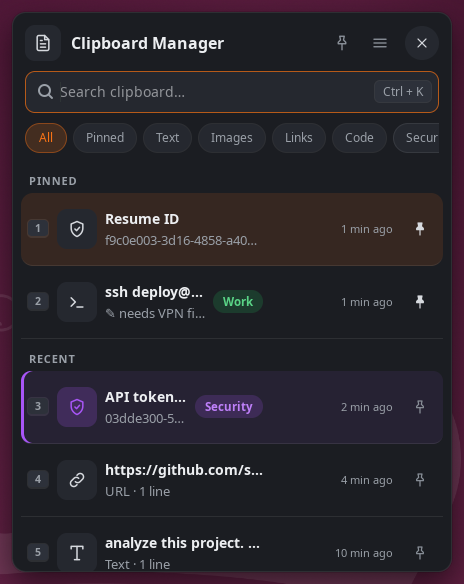Screen dimensions: 464x584
Task: Select the API token... title
Action: point(145,397)
